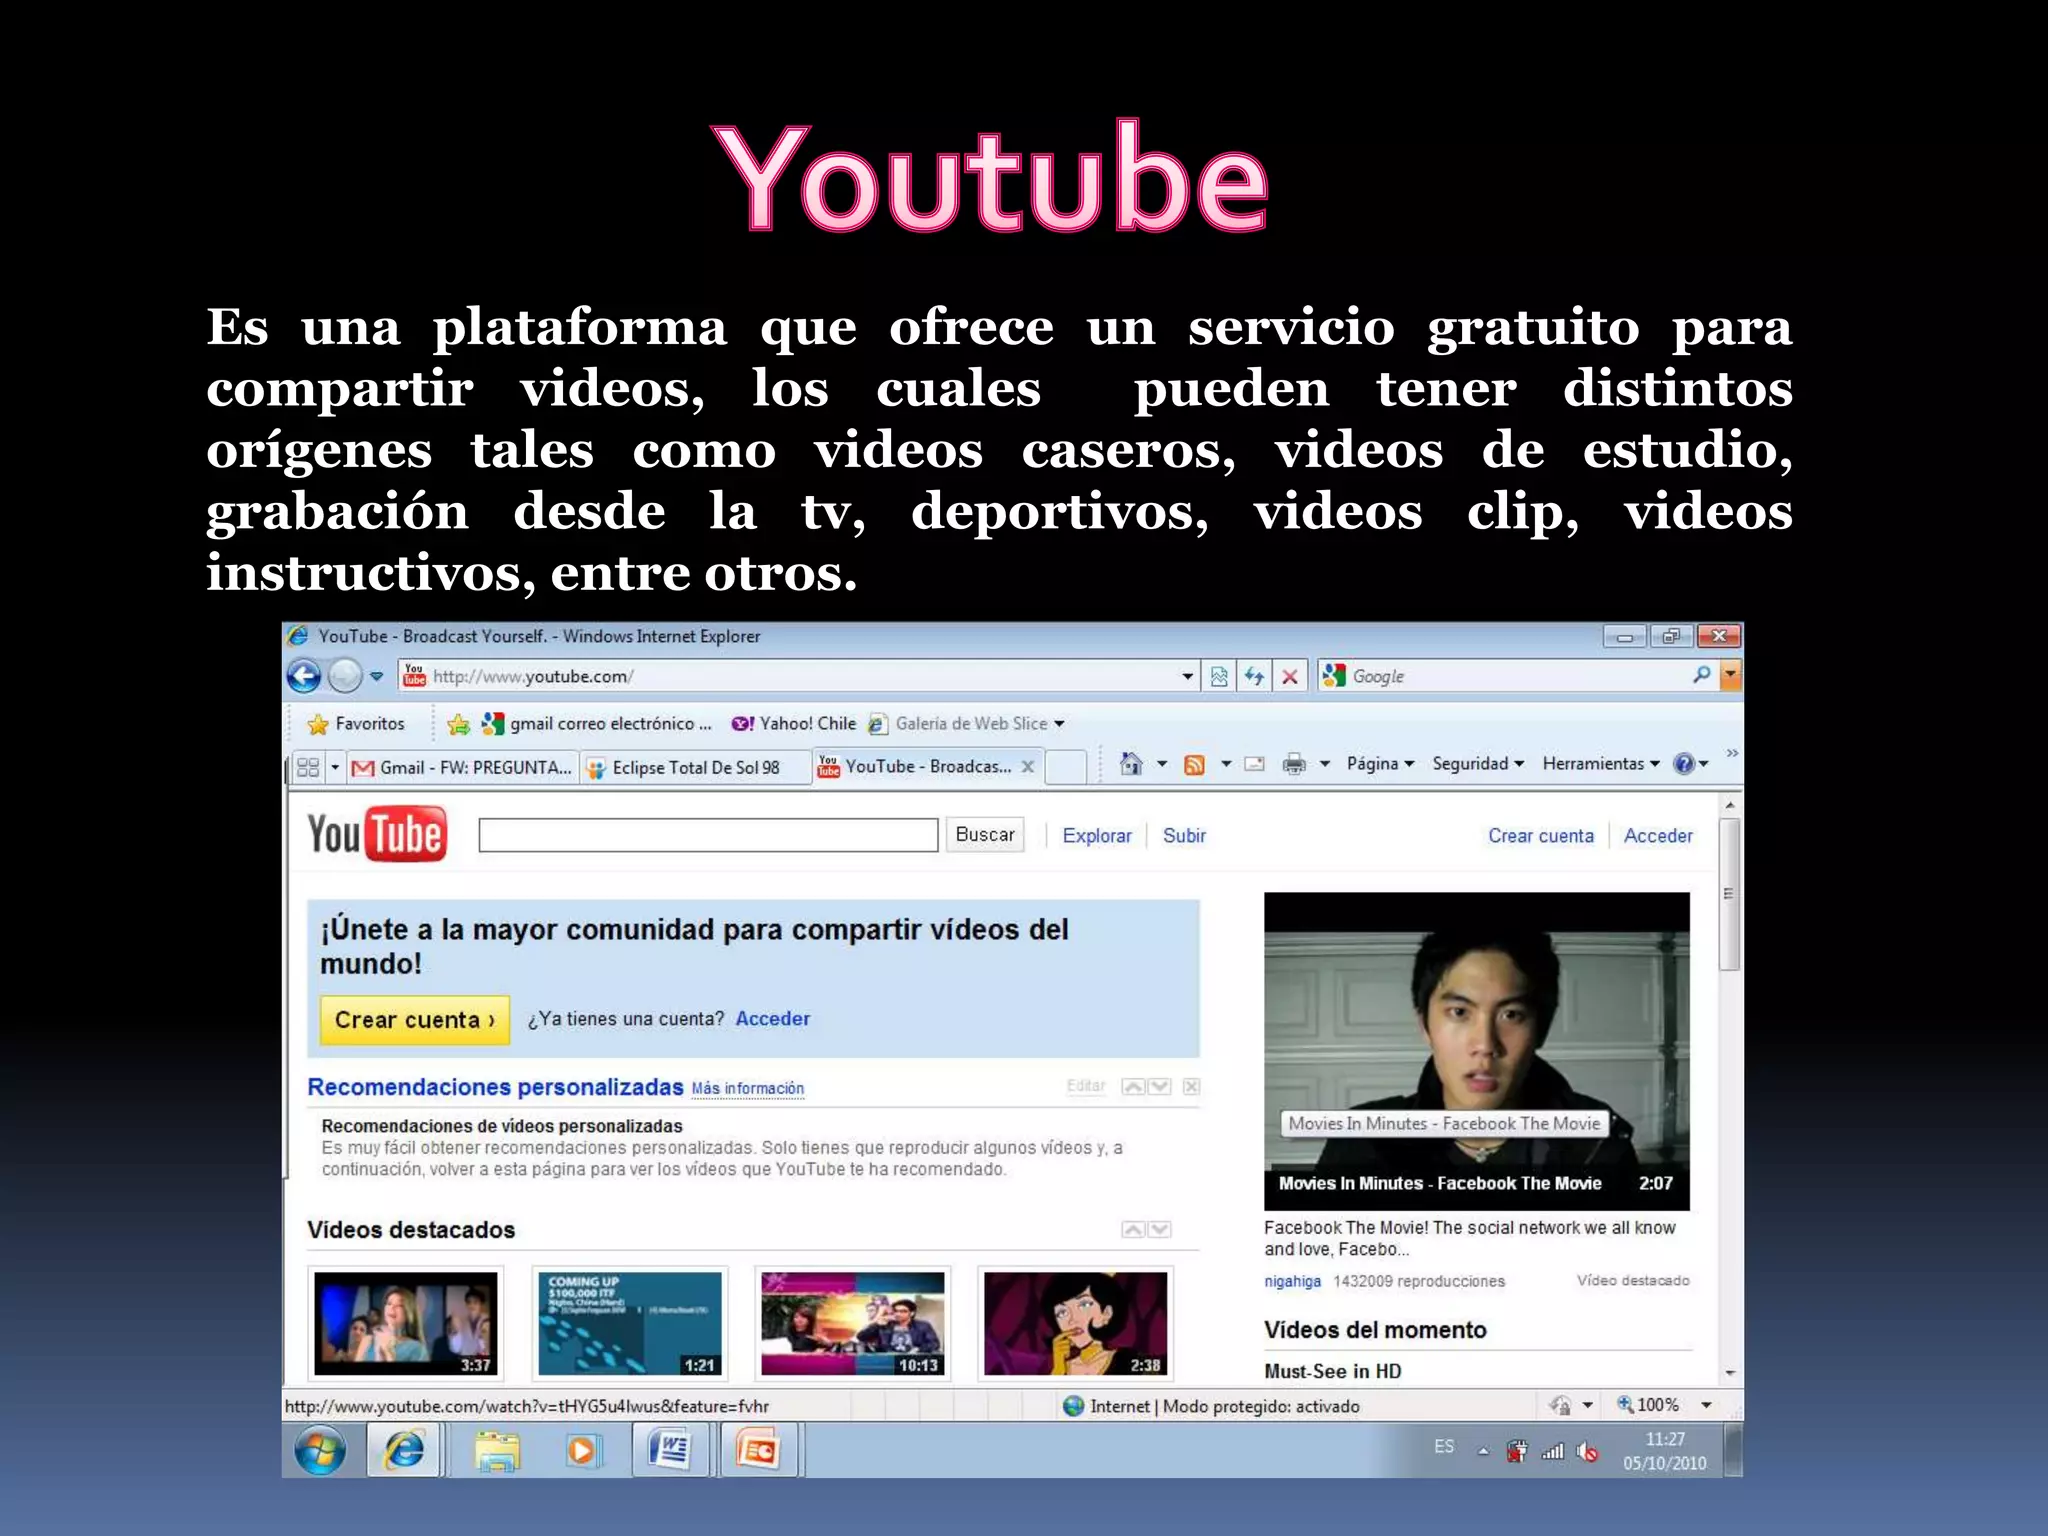
Task: Open Windows Explorer folder taskbar icon
Action: 497,1451
